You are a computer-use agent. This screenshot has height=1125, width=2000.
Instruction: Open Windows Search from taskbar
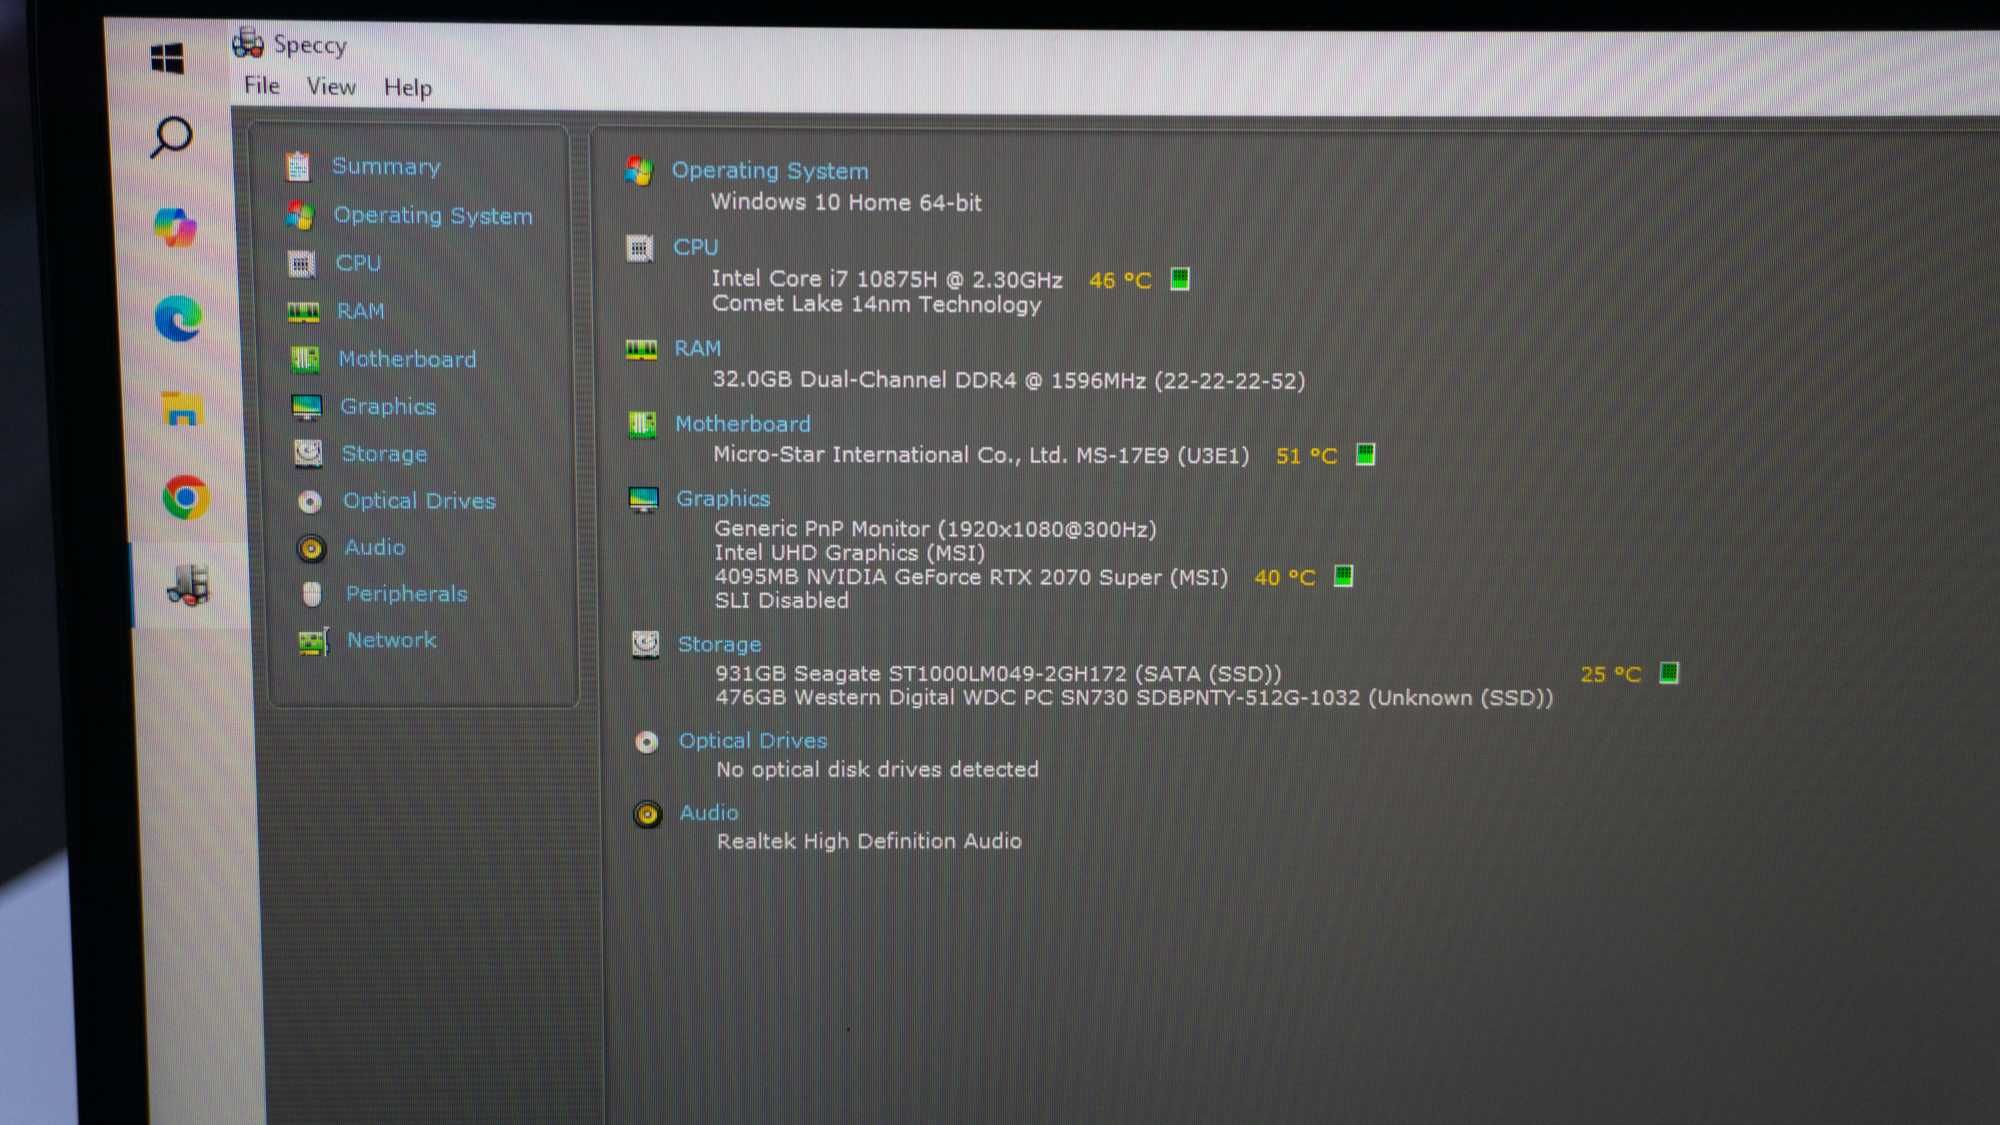(x=171, y=136)
